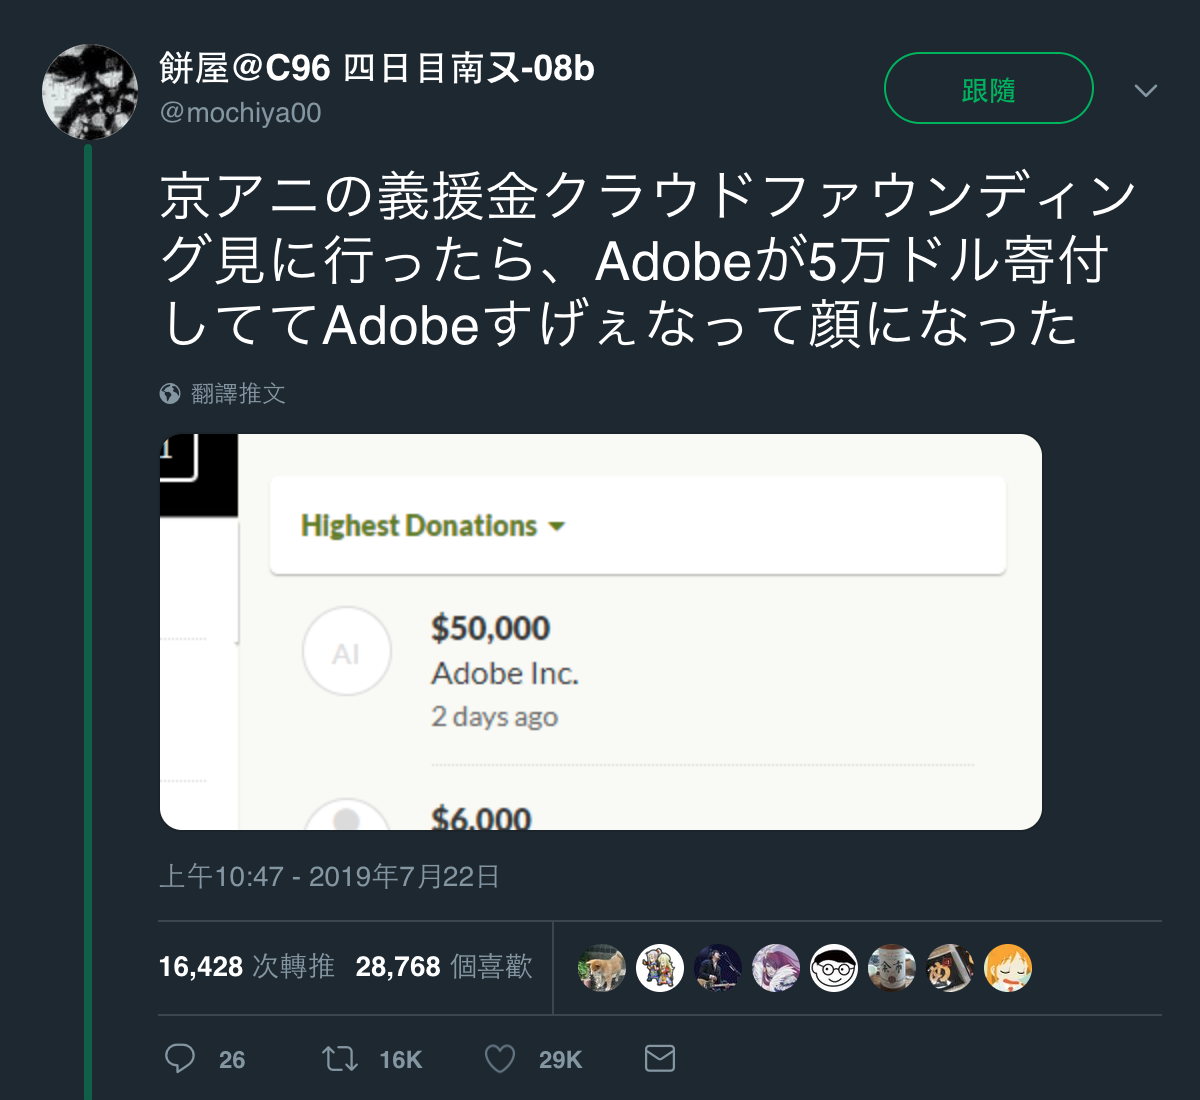Click the 翻譯推文 translate link
The width and height of the screenshot is (1200, 1100).
tap(238, 393)
